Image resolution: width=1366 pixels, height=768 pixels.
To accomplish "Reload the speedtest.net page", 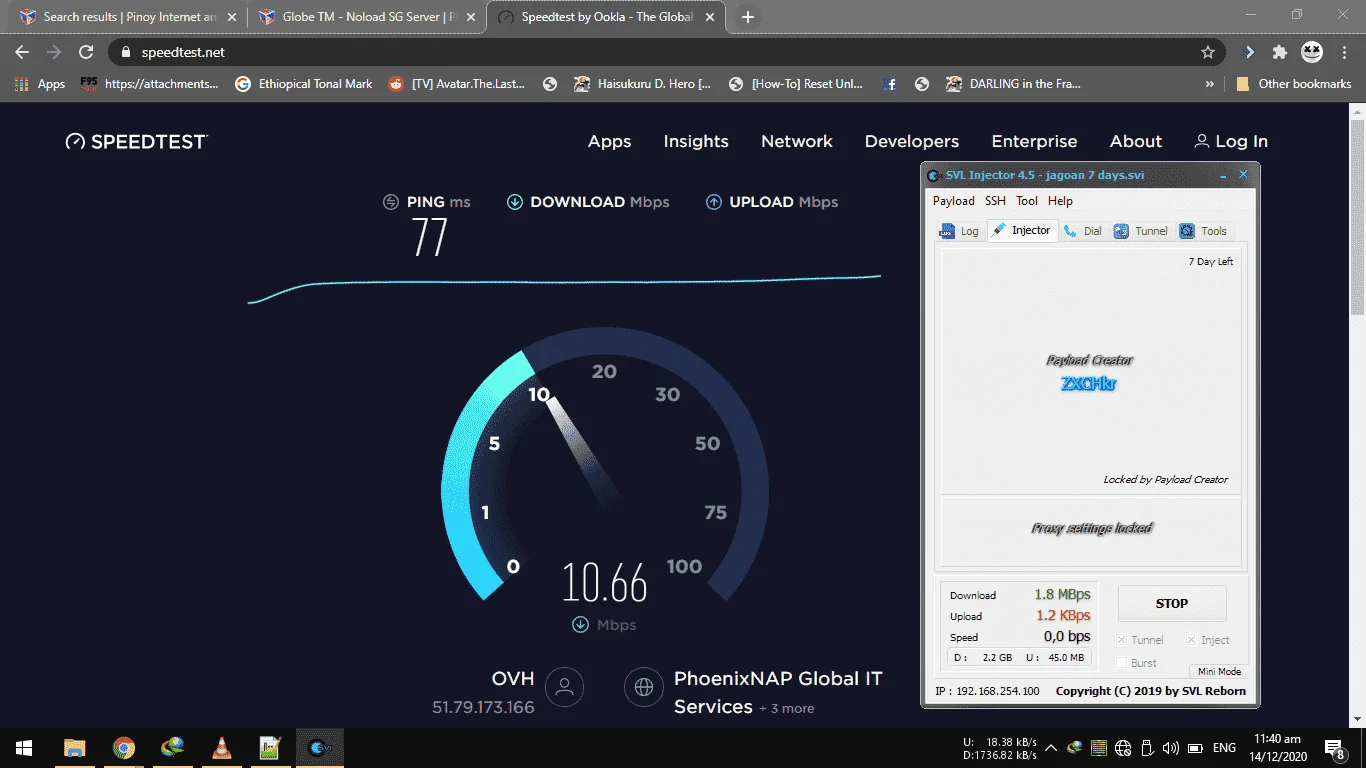I will point(86,52).
